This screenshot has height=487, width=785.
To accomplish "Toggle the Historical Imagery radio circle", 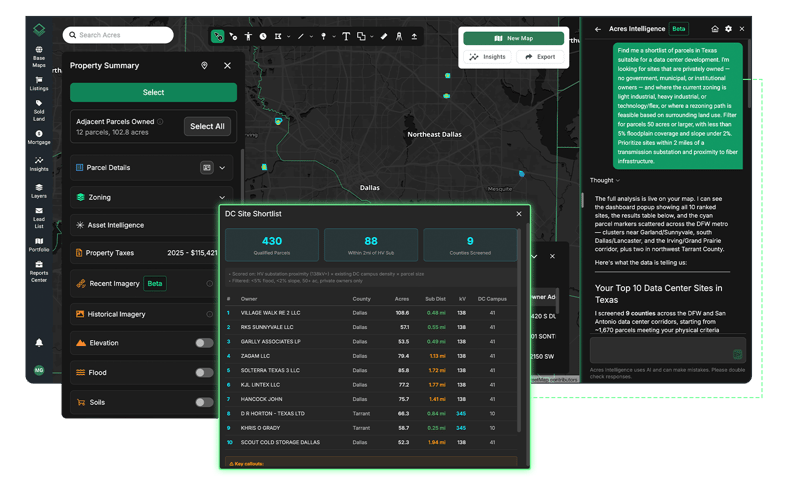I will 209,314.
